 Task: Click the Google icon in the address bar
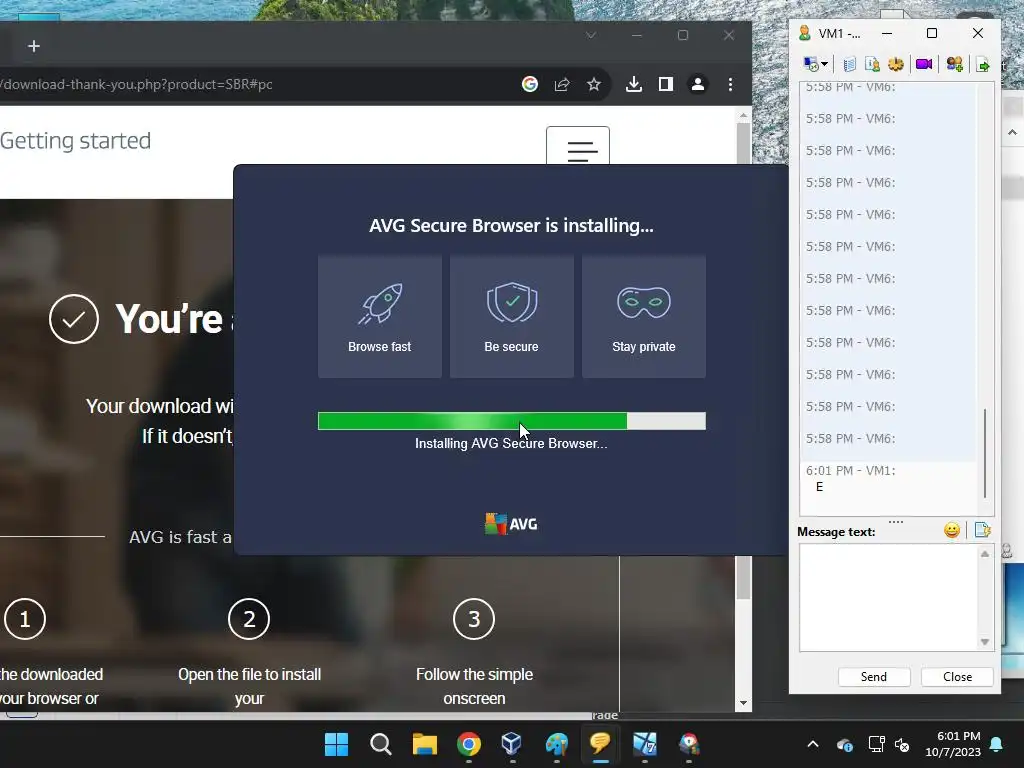(530, 84)
